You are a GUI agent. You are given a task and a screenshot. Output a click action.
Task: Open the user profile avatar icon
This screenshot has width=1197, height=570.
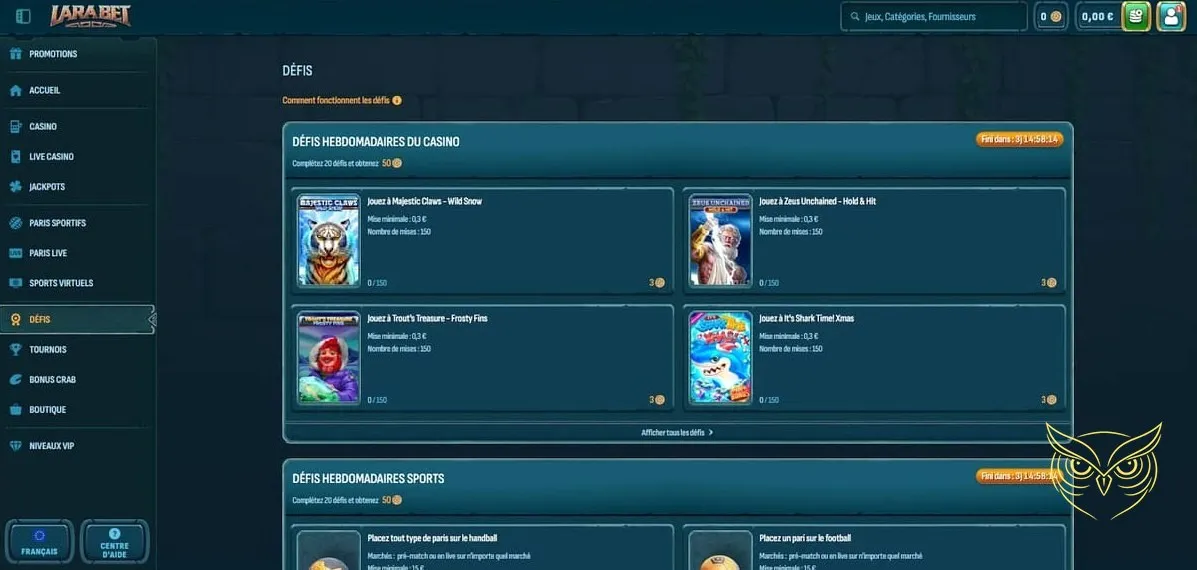[1170, 16]
